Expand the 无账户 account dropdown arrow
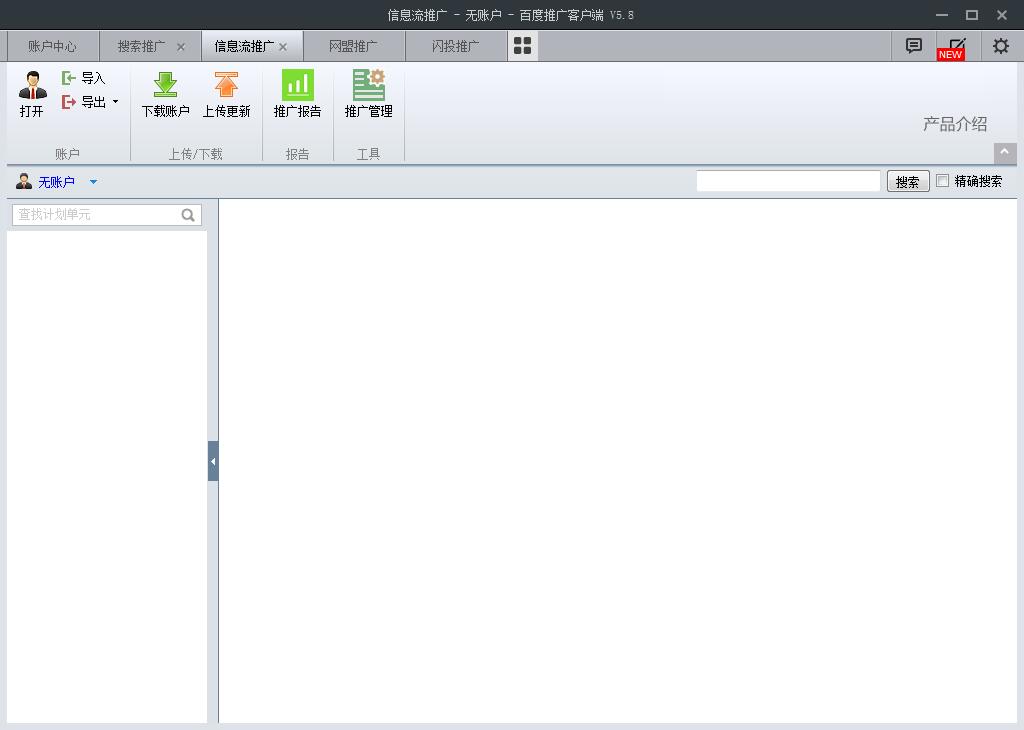Viewport: 1024px width, 730px height. coord(93,182)
